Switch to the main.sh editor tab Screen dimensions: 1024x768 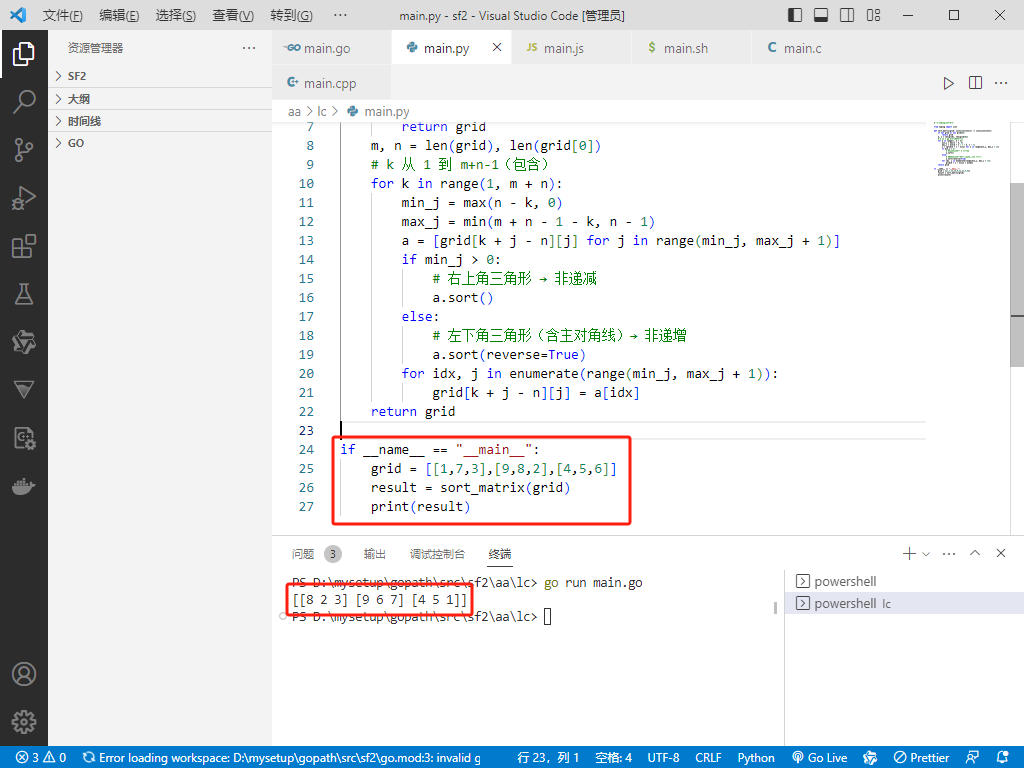point(692,48)
